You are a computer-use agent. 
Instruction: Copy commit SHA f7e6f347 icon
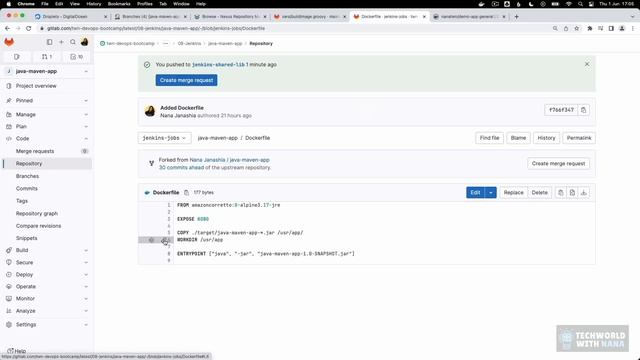point(584,110)
